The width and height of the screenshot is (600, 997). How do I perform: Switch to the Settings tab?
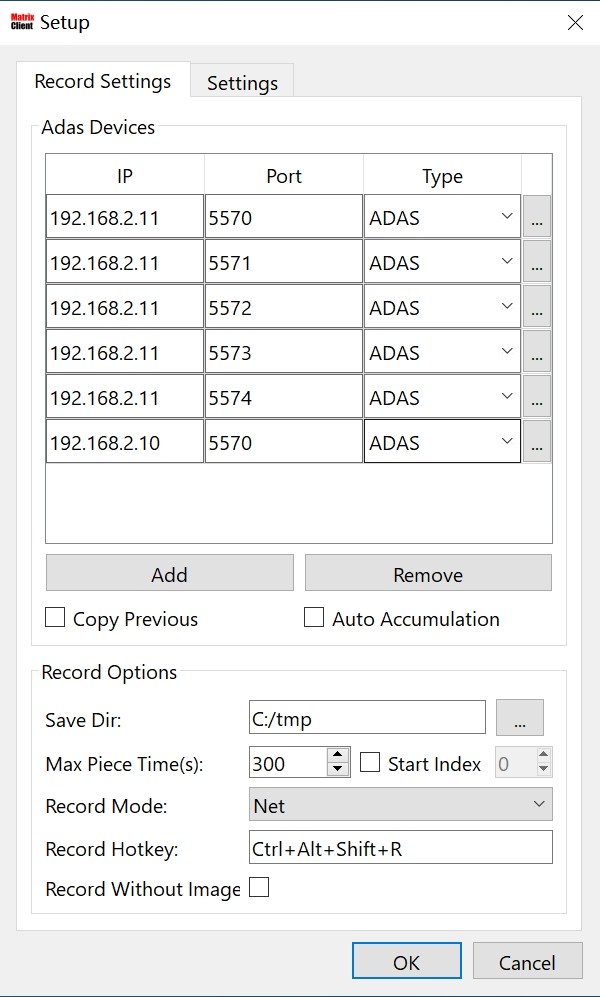242,84
